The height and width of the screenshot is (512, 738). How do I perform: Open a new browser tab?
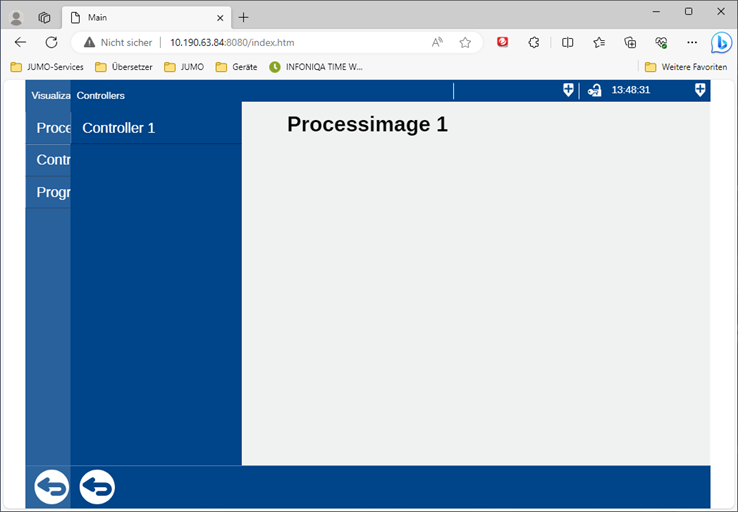pos(244,17)
